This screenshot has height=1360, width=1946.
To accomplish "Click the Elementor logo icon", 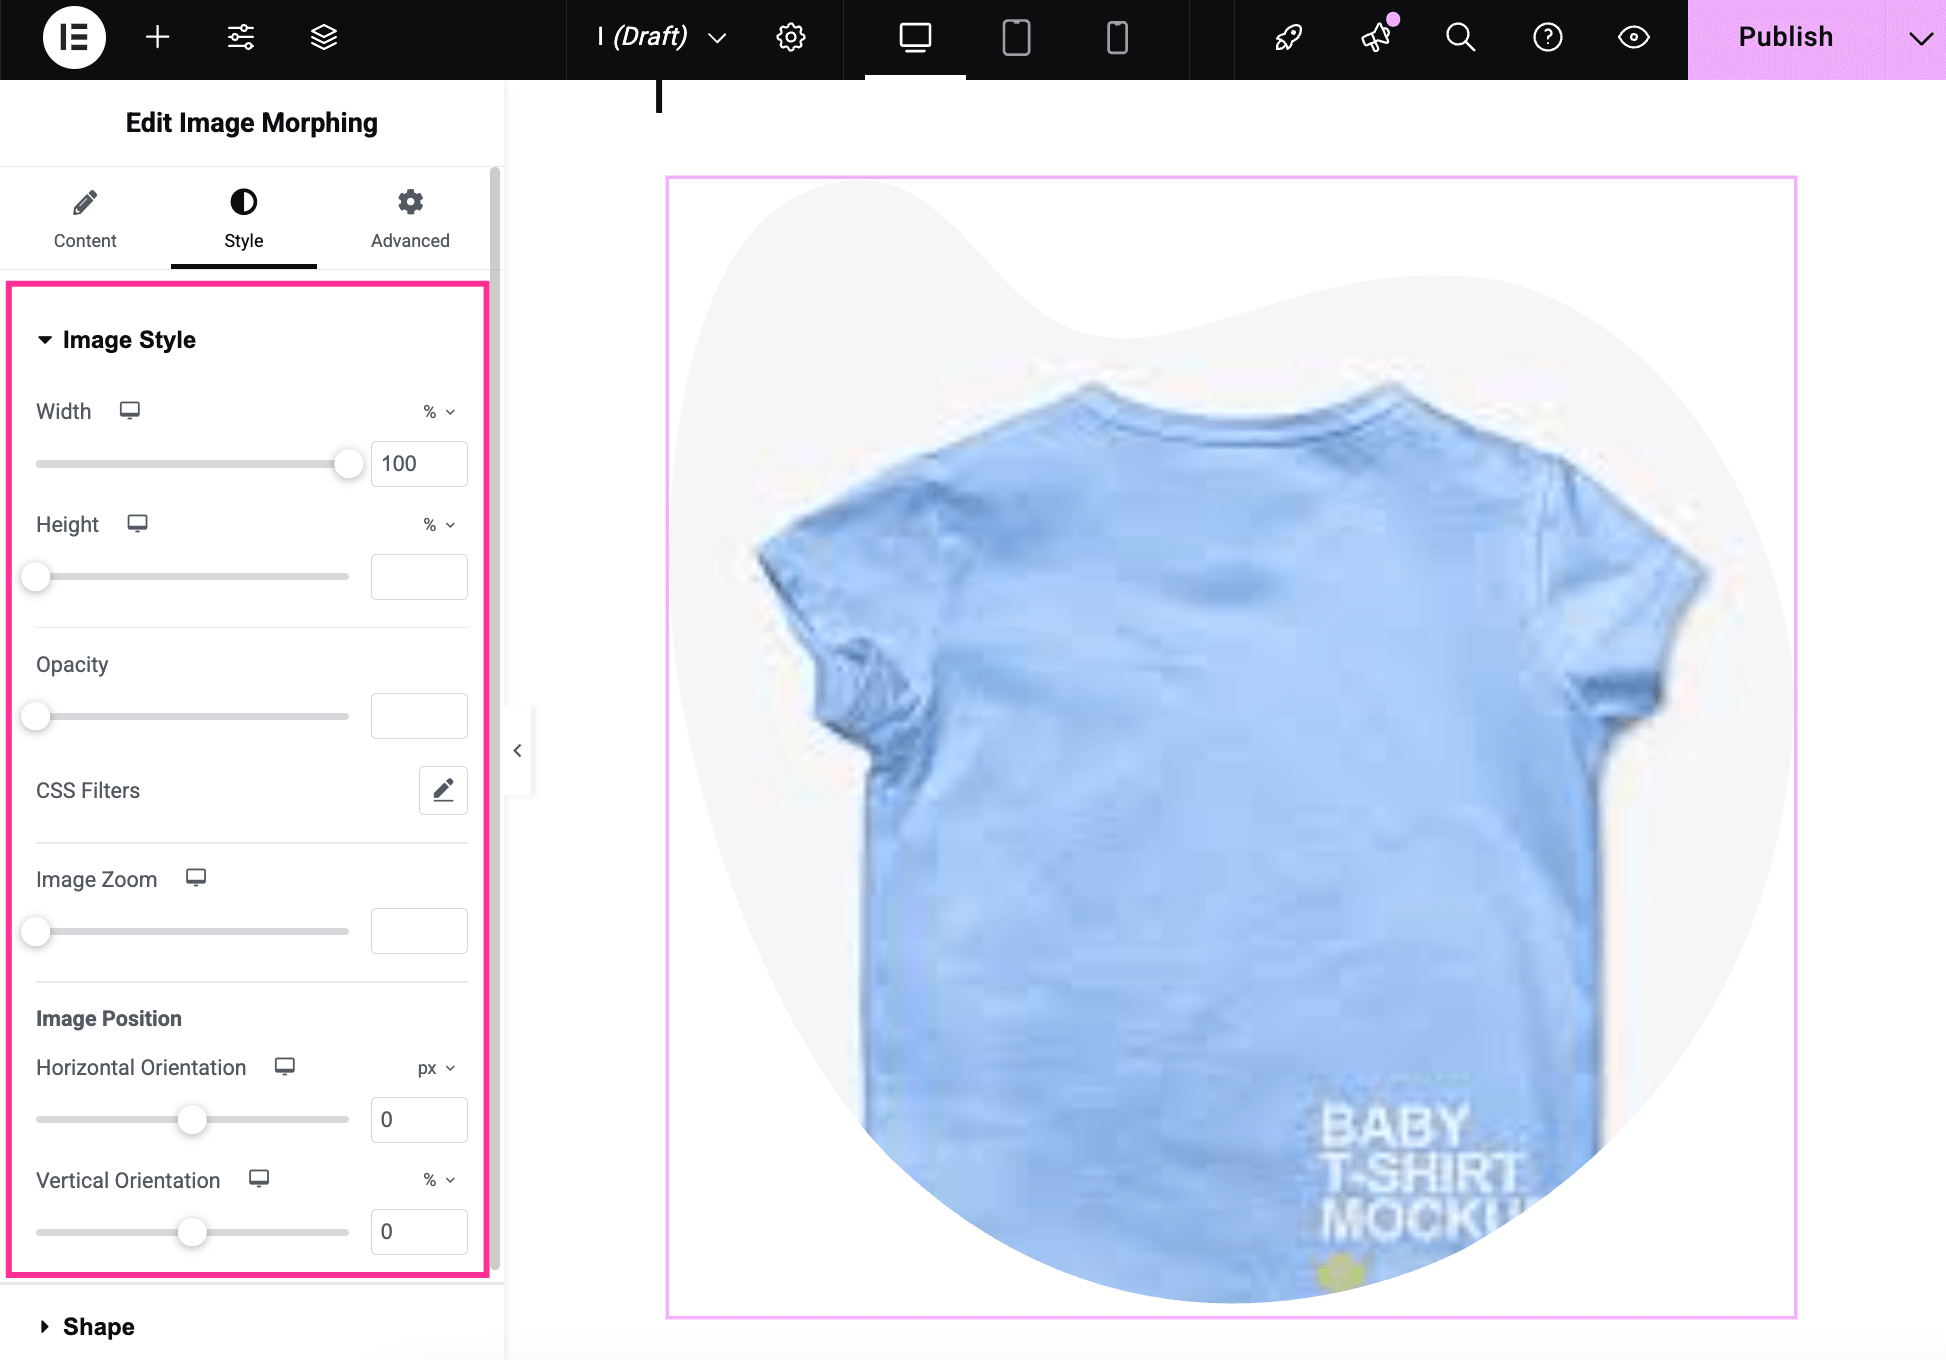I will [74, 38].
